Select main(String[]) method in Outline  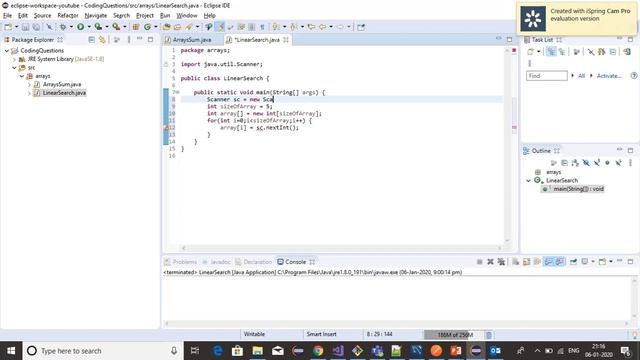tap(578, 189)
